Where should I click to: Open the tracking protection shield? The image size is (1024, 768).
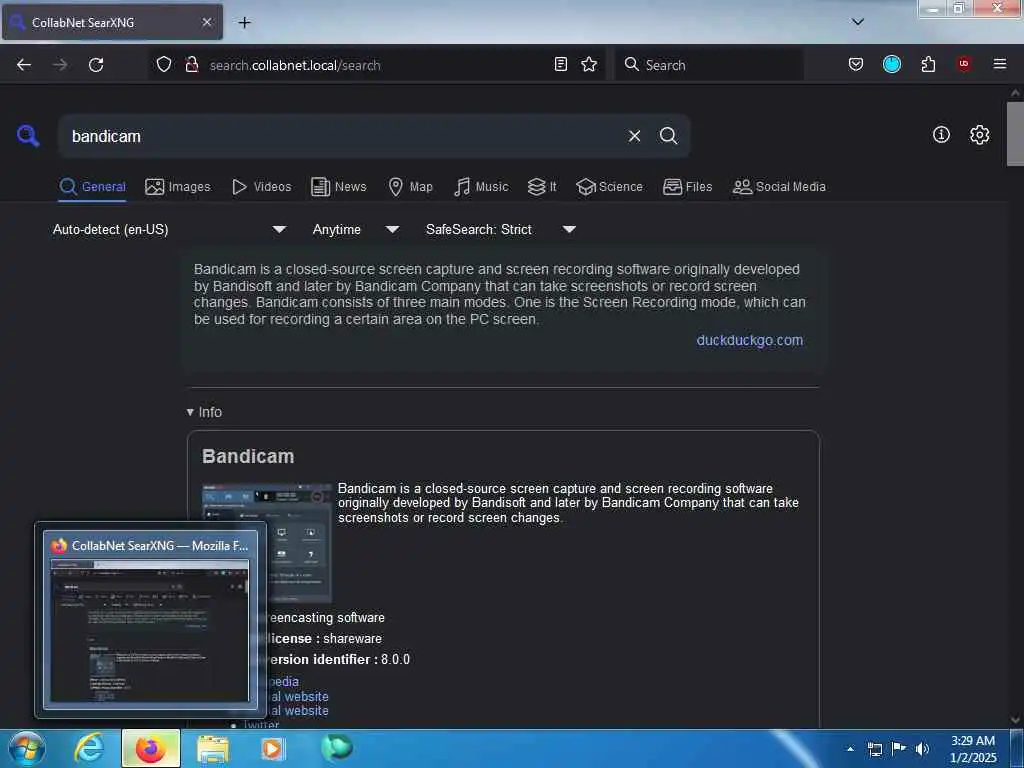[x=164, y=64]
